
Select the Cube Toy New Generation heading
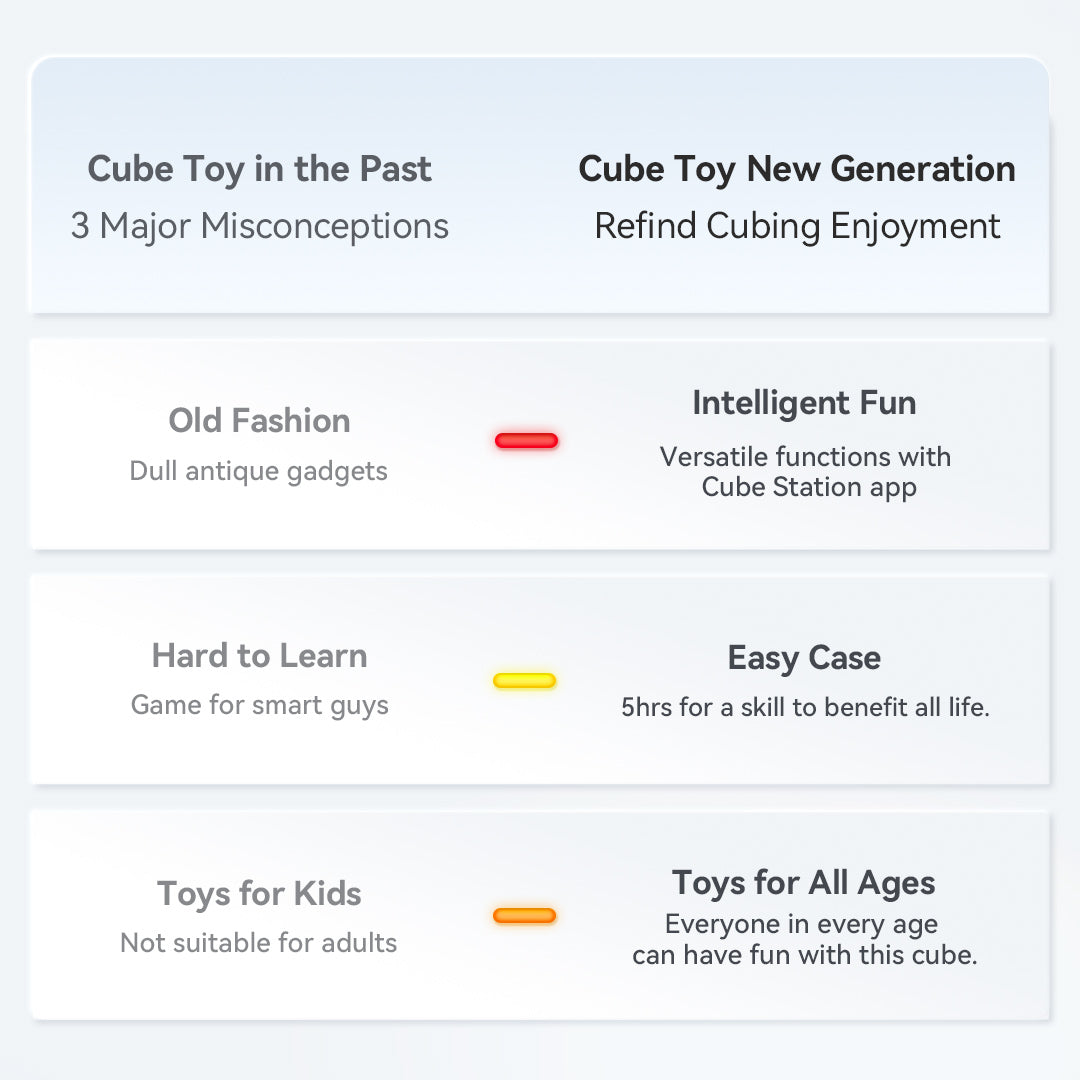797,169
